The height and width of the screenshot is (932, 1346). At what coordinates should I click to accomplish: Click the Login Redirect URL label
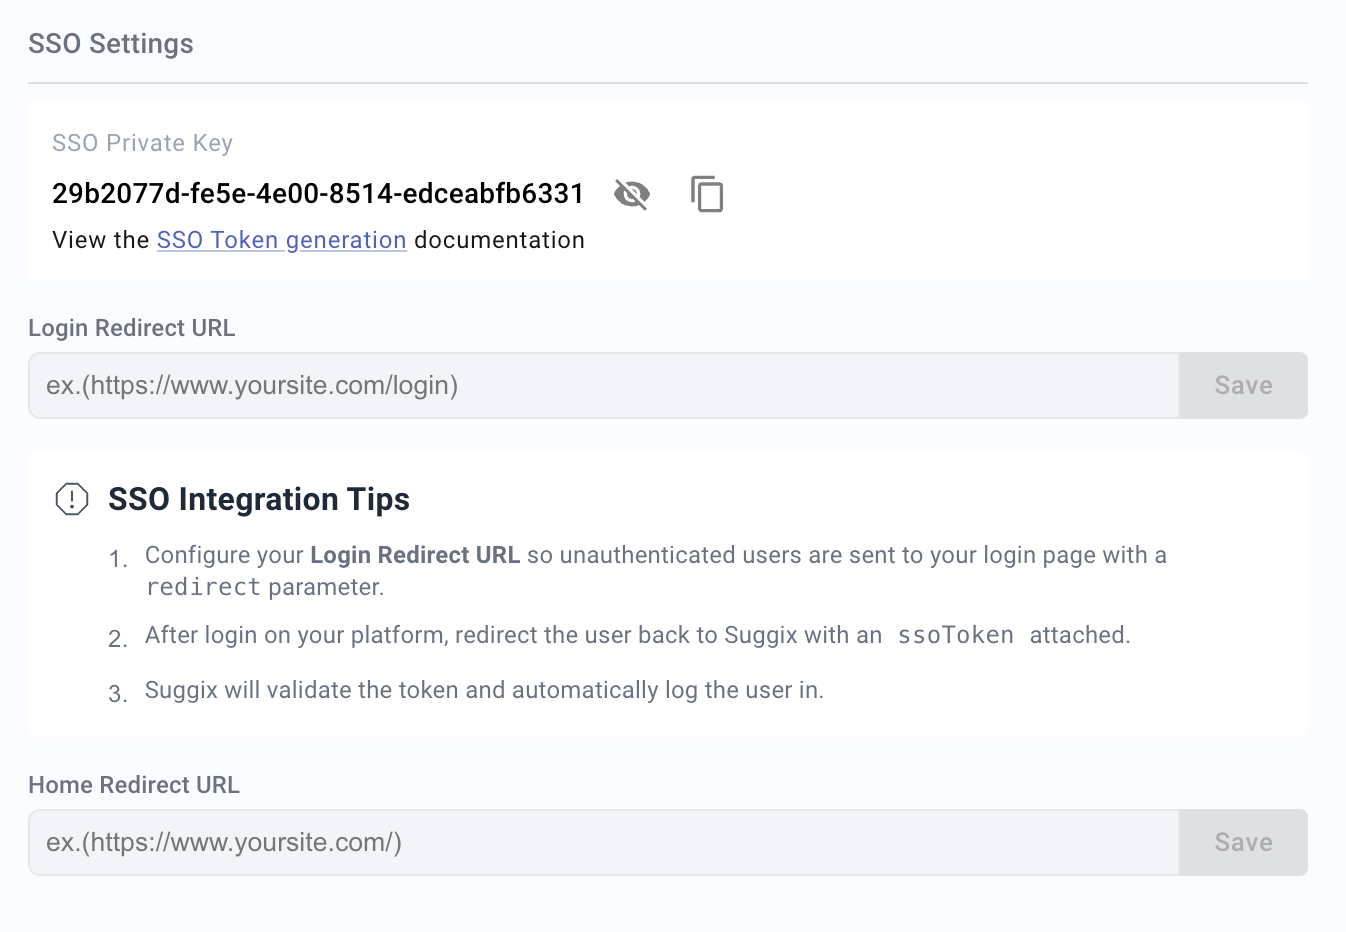[x=131, y=328]
